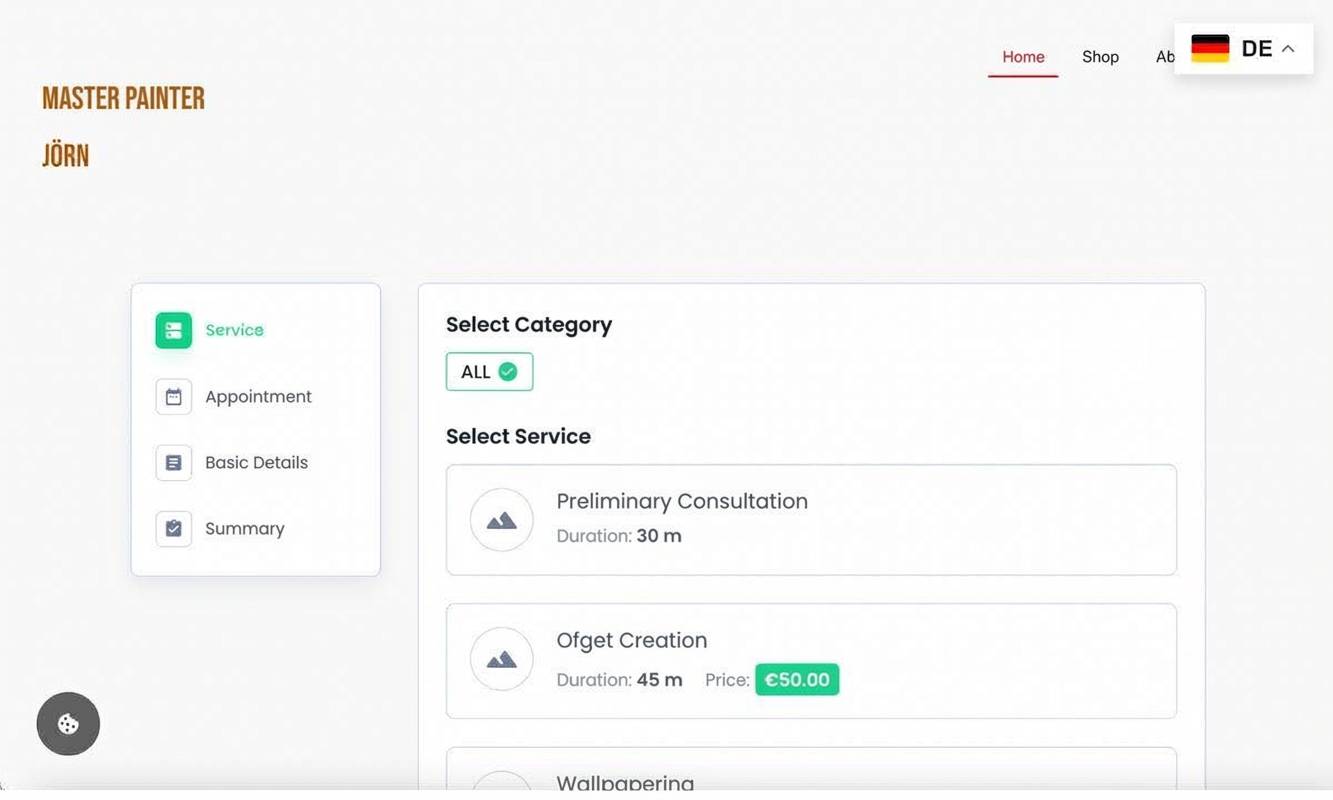Viewport: 1333px width, 800px height.
Task: Click the About menu item
Action: pyautogui.click(x=1165, y=56)
